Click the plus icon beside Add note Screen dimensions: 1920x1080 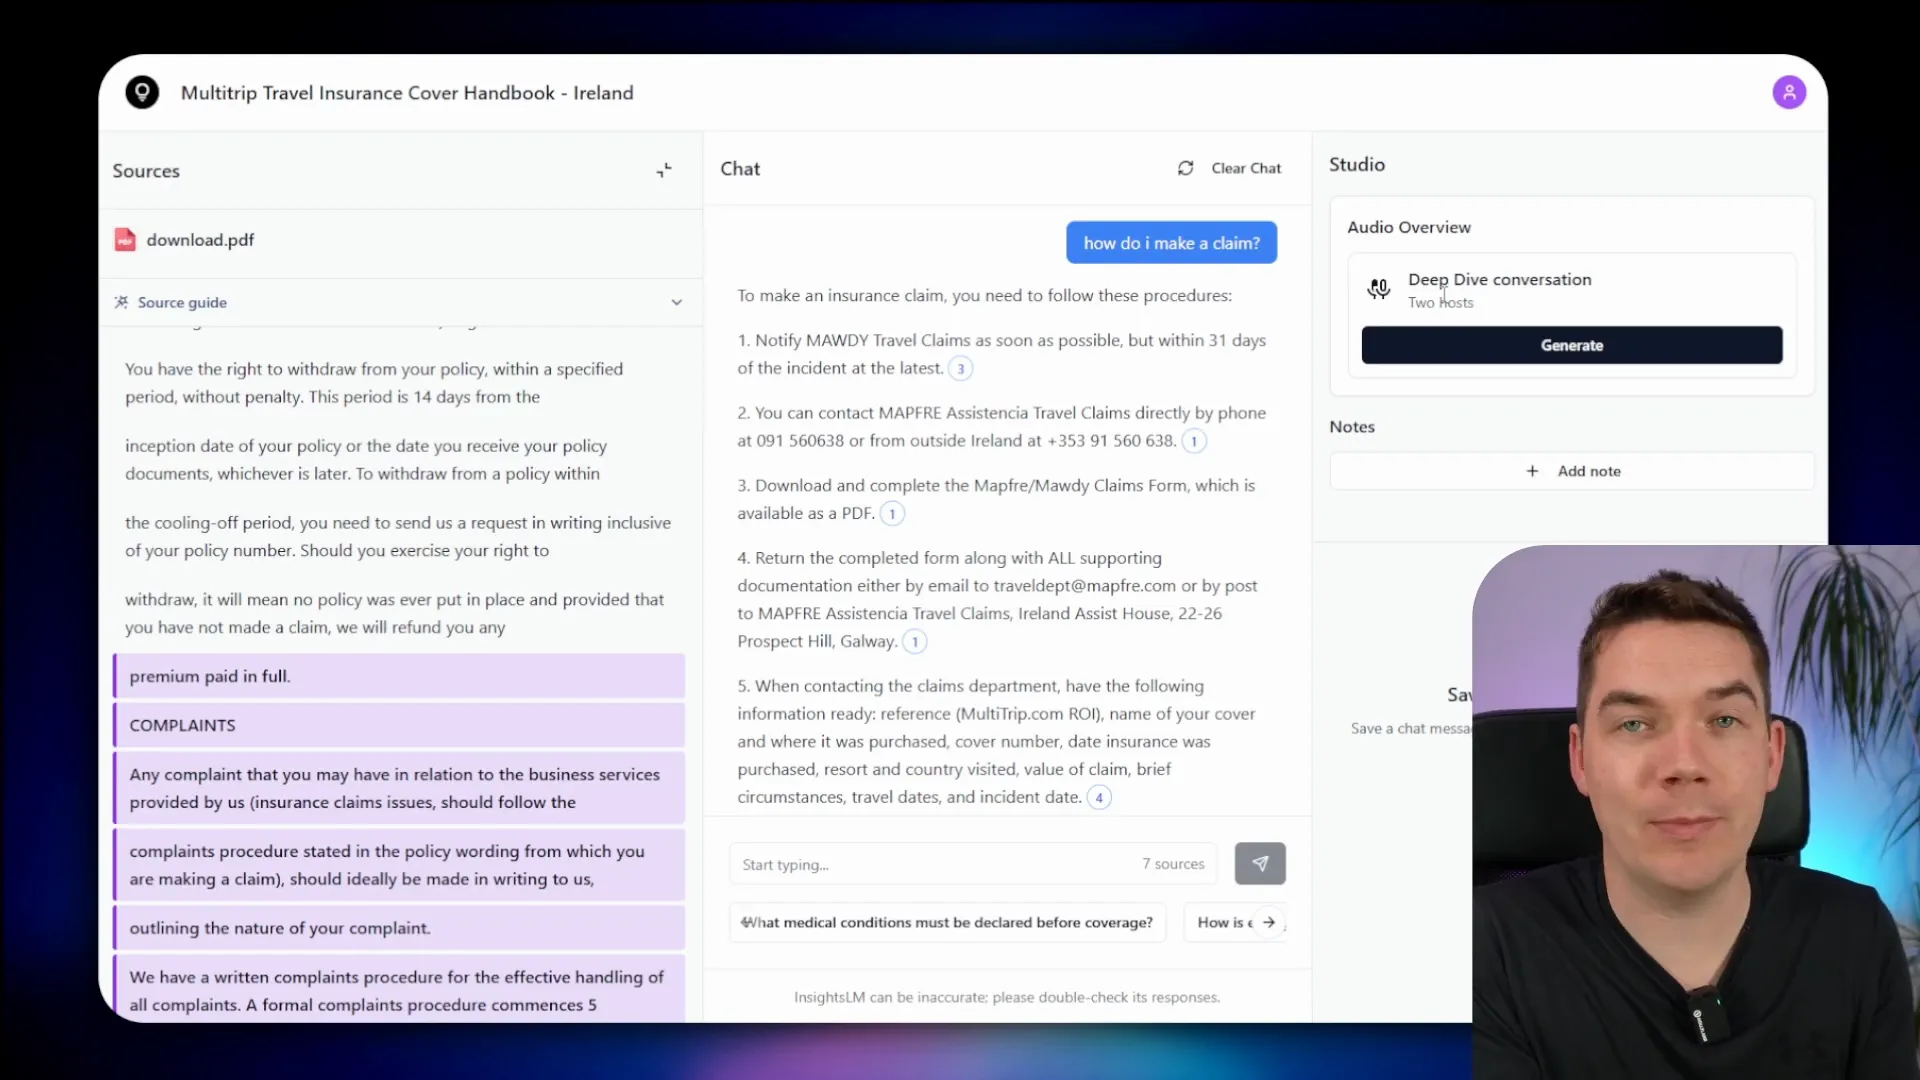click(1532, 471)
